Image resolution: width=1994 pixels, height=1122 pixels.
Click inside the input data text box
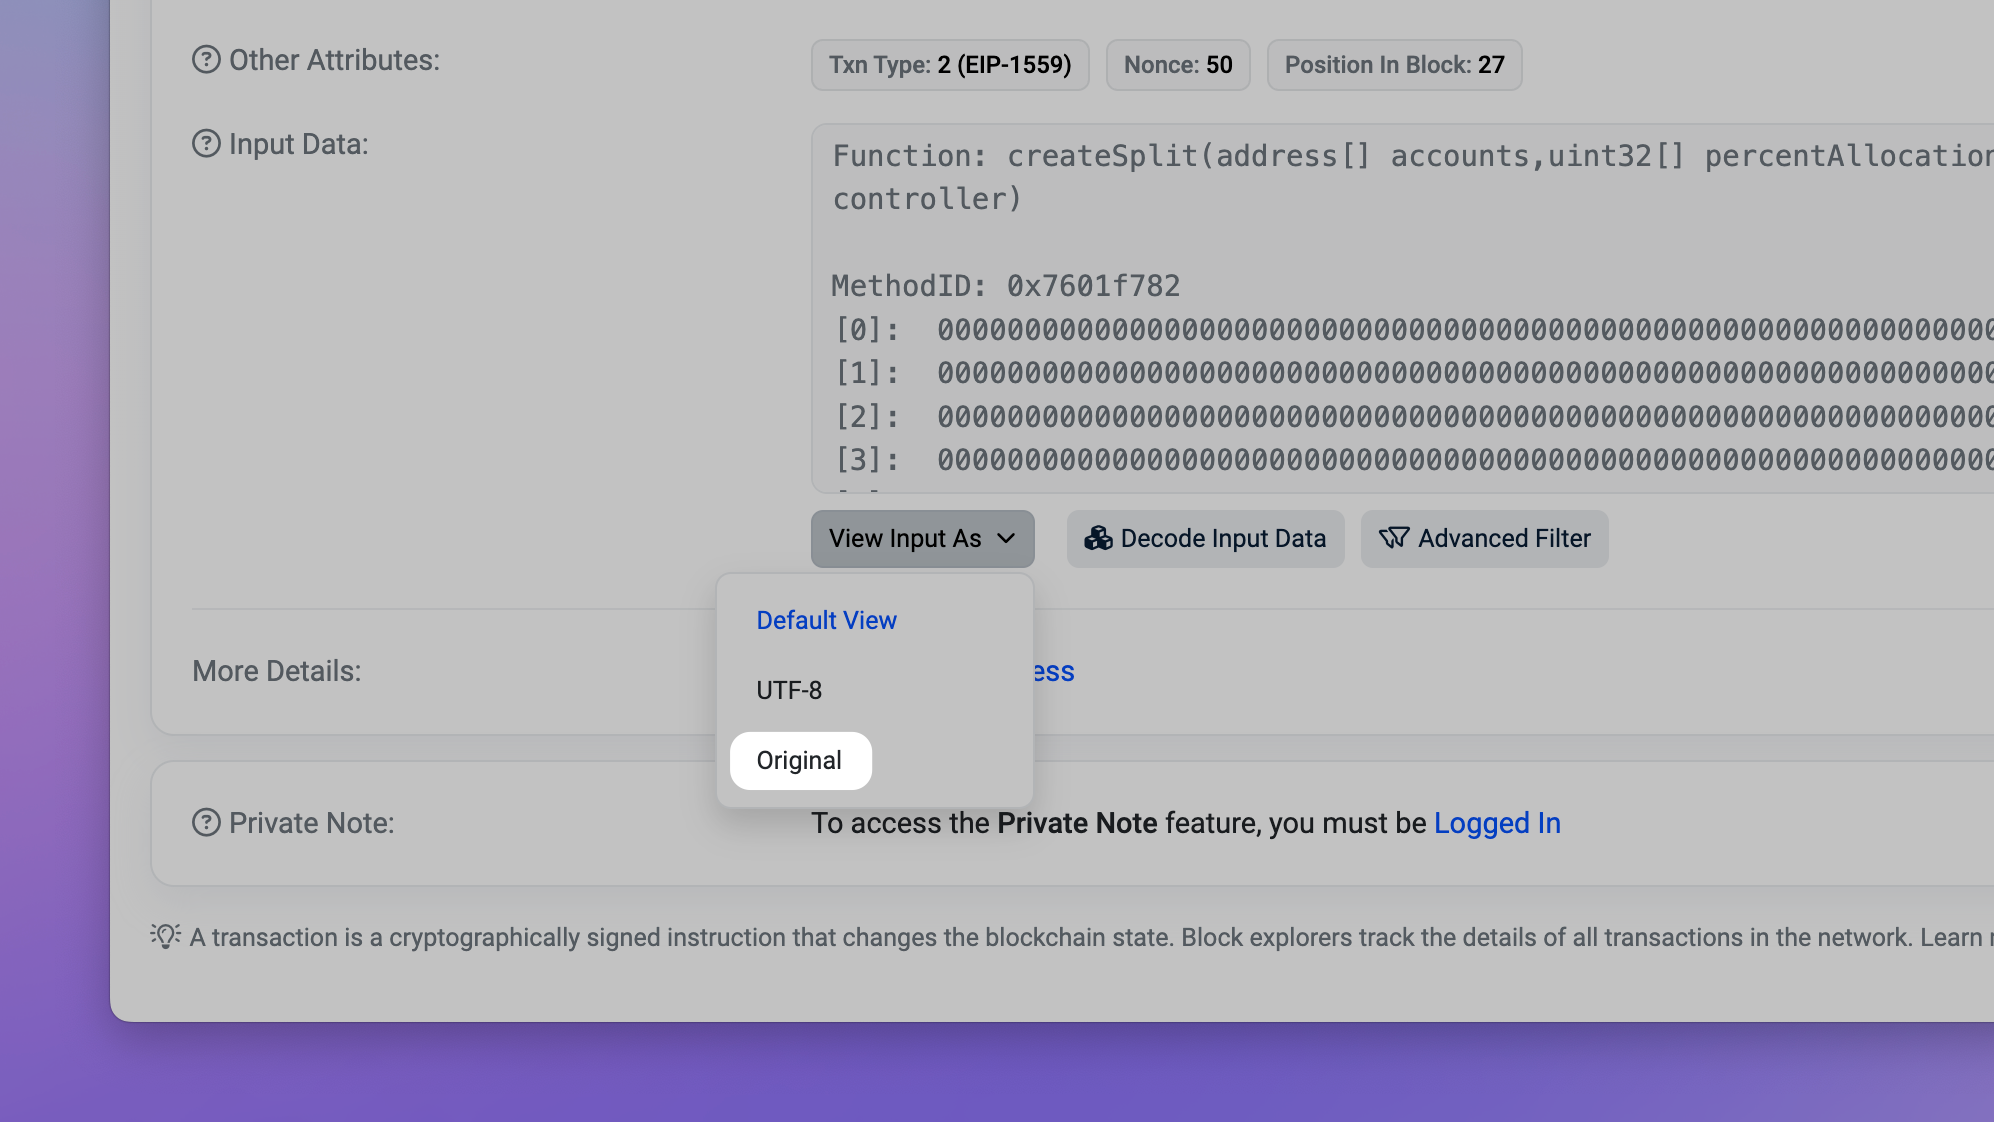(1400, 240)
